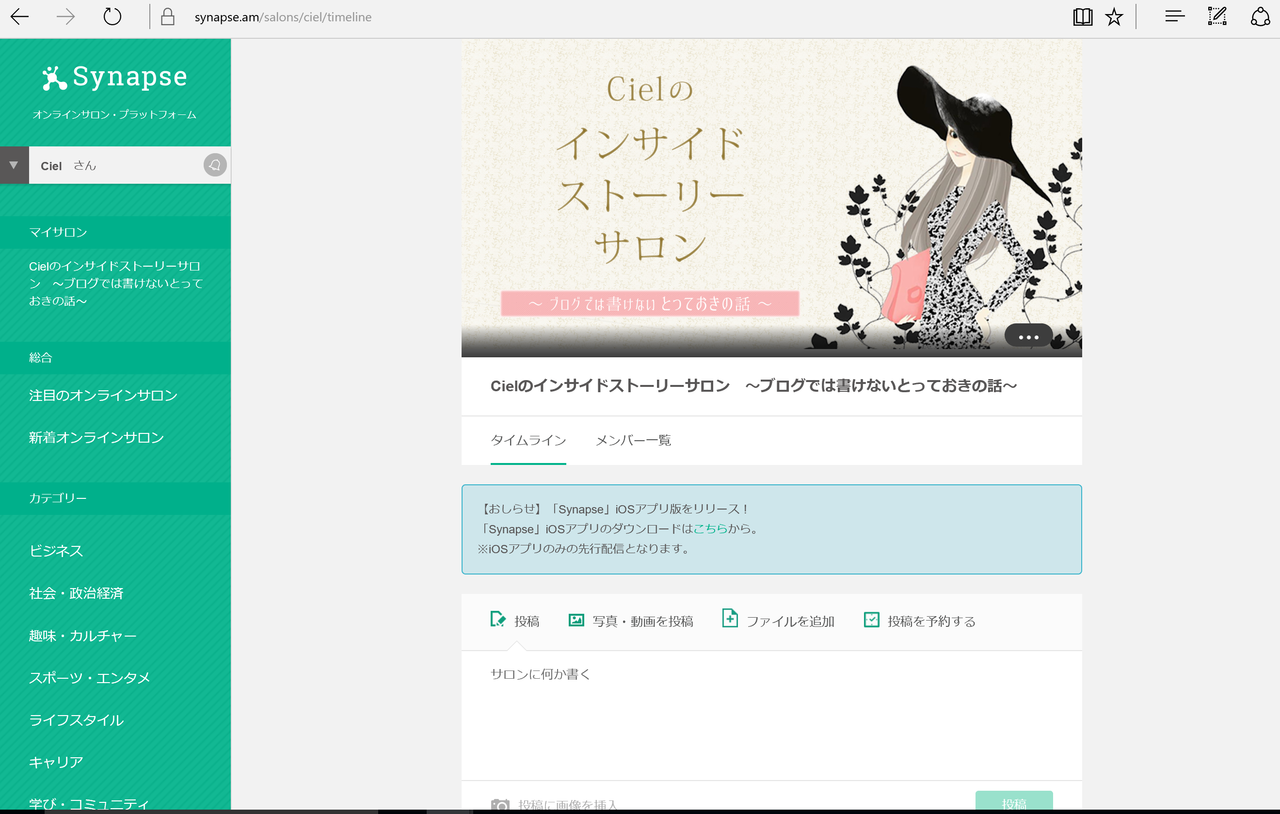Image resolution: width=1280 pixels, height=814 pixels.
Task: Click the share icon in browser toolbar
Action: 1260,17
